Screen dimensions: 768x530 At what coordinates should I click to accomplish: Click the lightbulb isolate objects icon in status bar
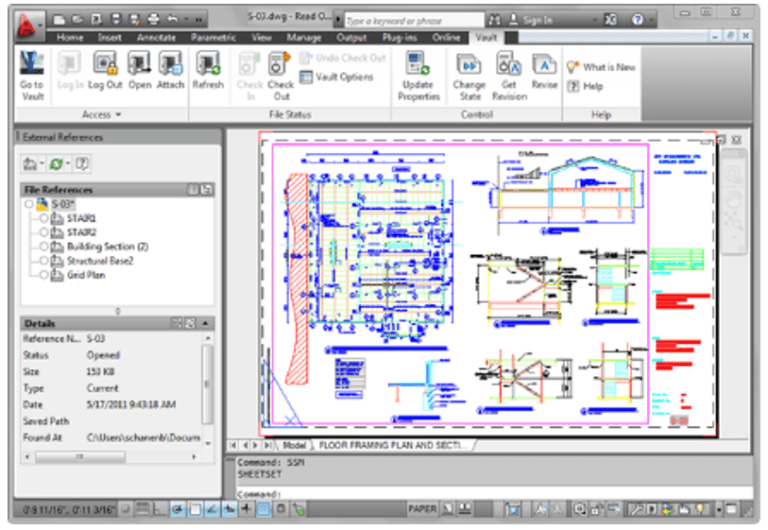[700, 509]
